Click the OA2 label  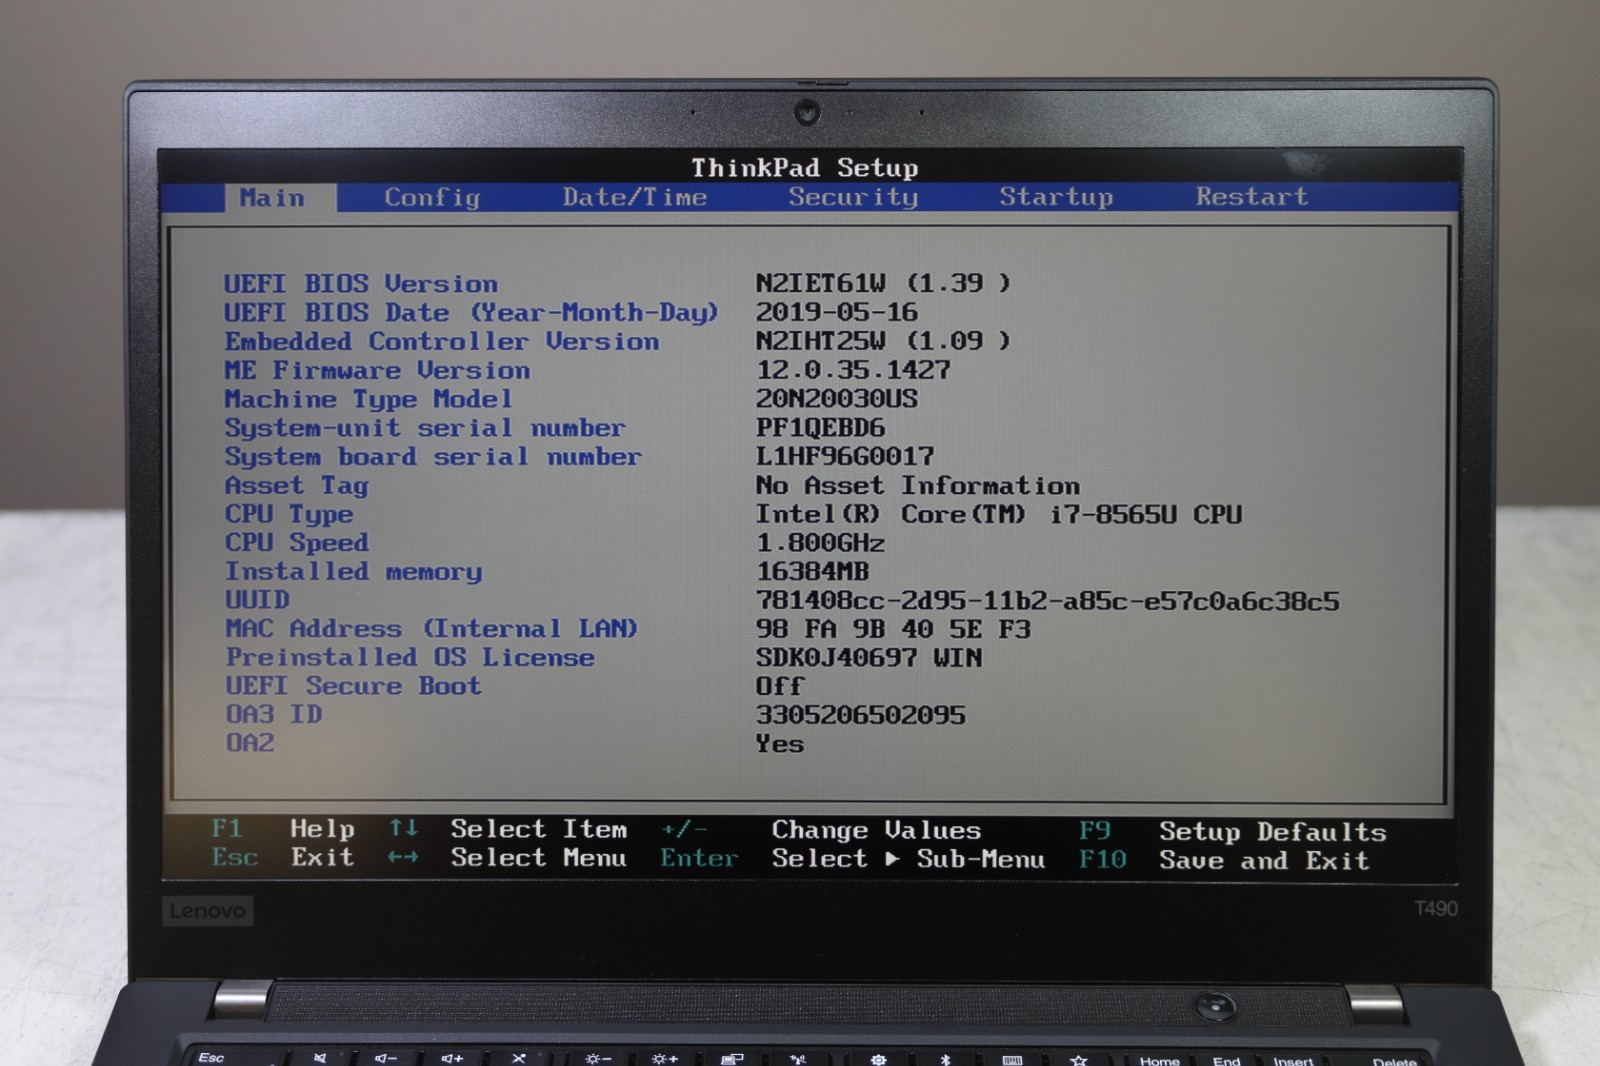249,743
